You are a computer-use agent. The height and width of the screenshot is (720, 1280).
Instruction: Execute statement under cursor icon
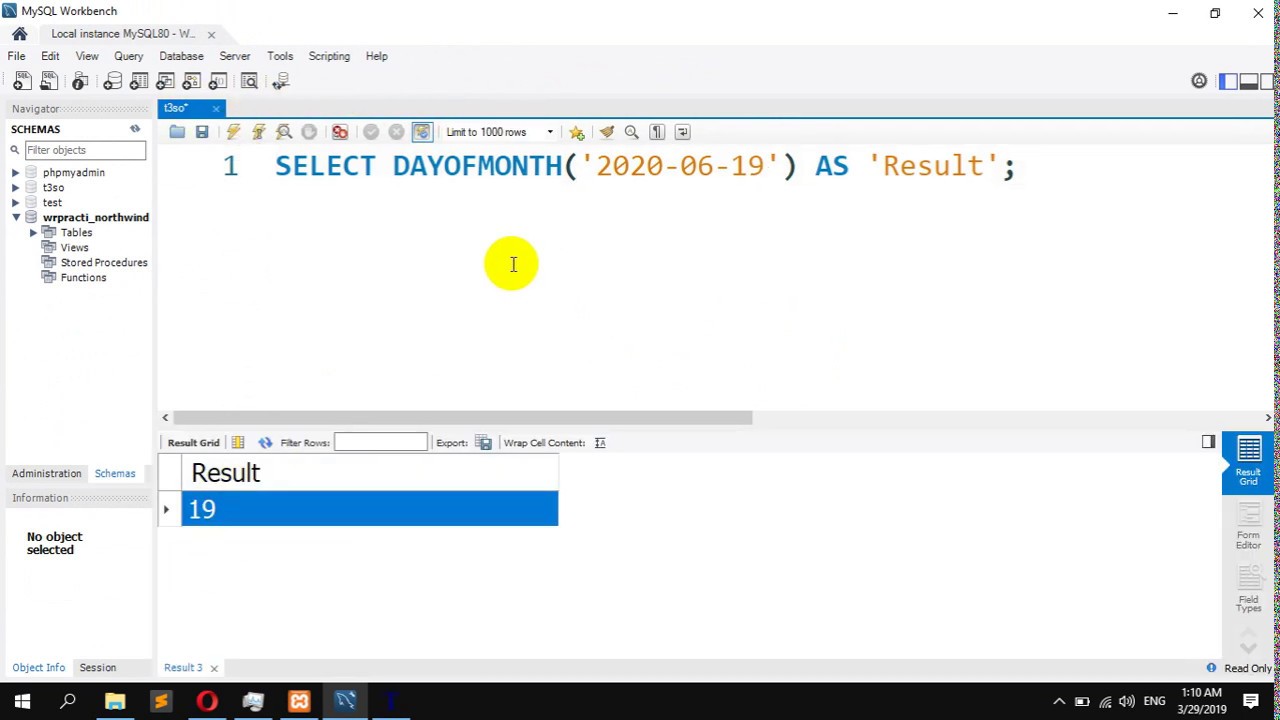coord(259,132)
